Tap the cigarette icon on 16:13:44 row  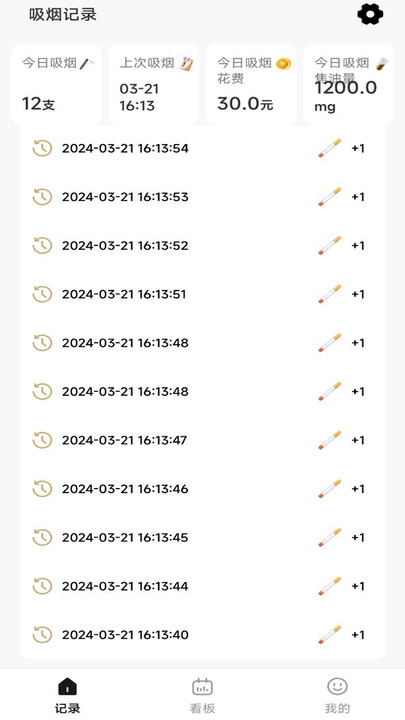[x=330, y=586]
